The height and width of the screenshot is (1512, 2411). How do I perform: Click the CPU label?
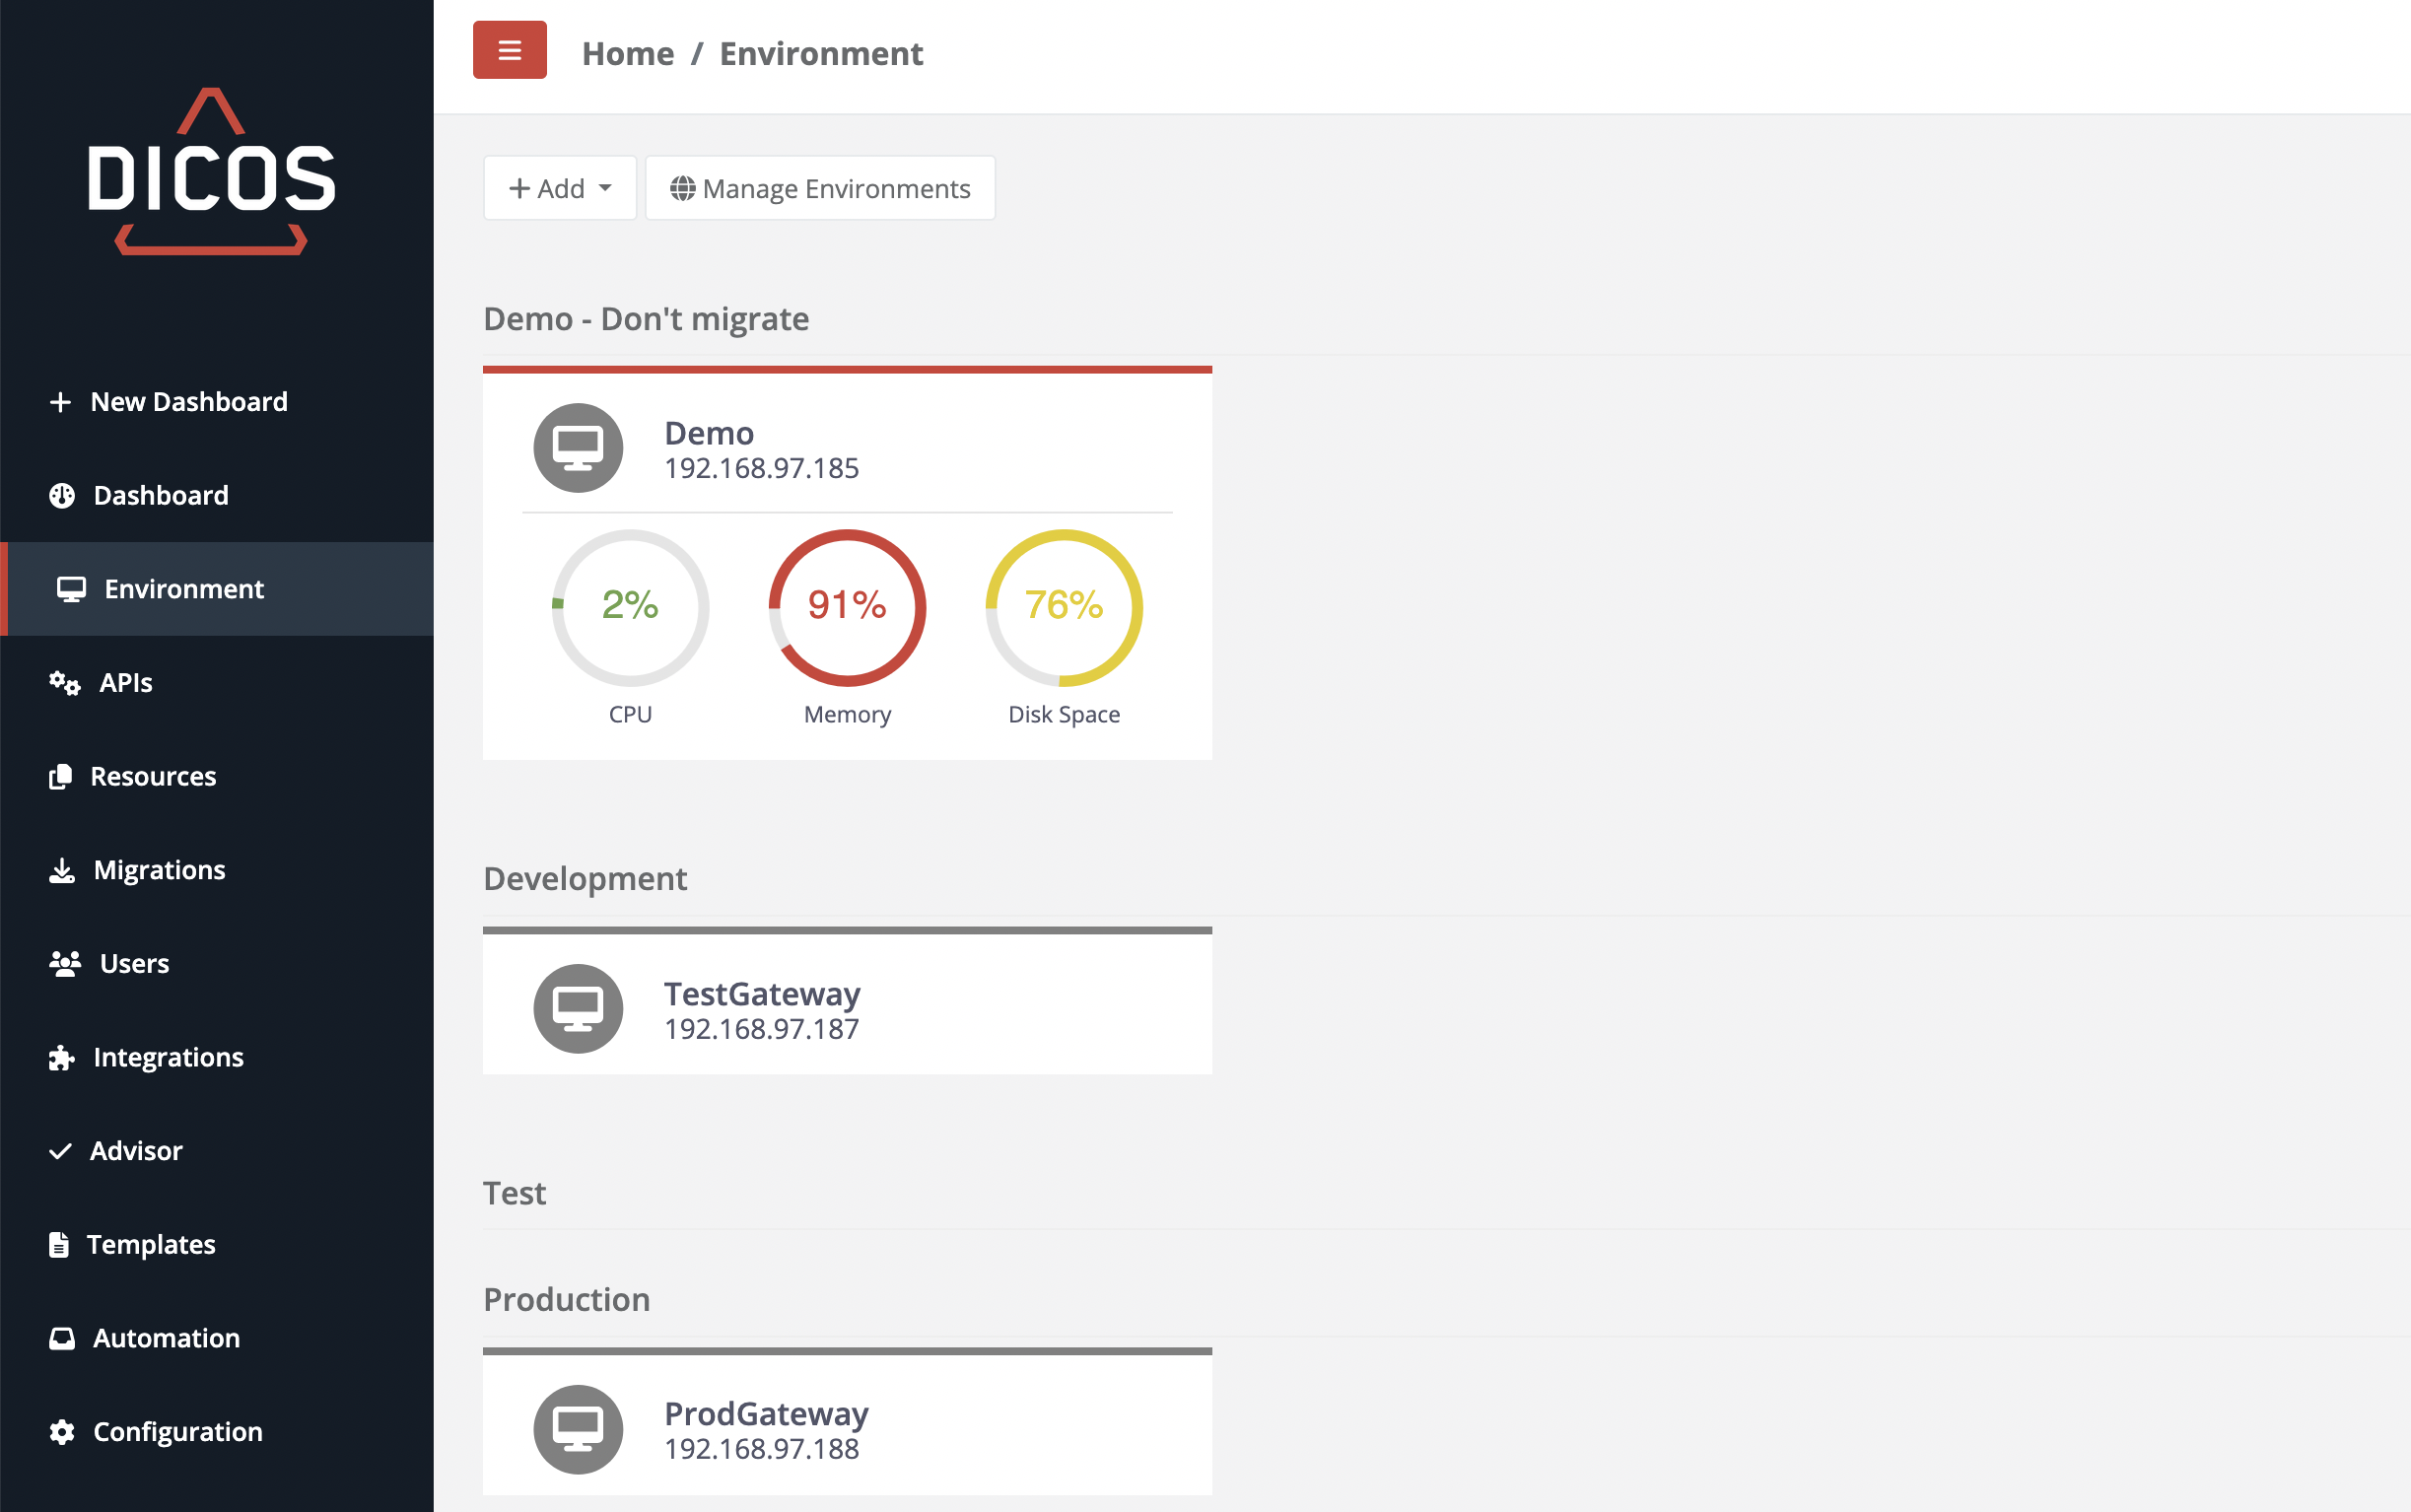tap(631, 715)
